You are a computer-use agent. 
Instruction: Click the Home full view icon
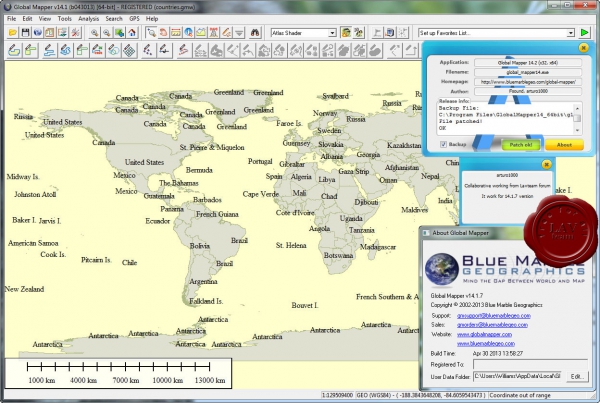coord(132,33)
